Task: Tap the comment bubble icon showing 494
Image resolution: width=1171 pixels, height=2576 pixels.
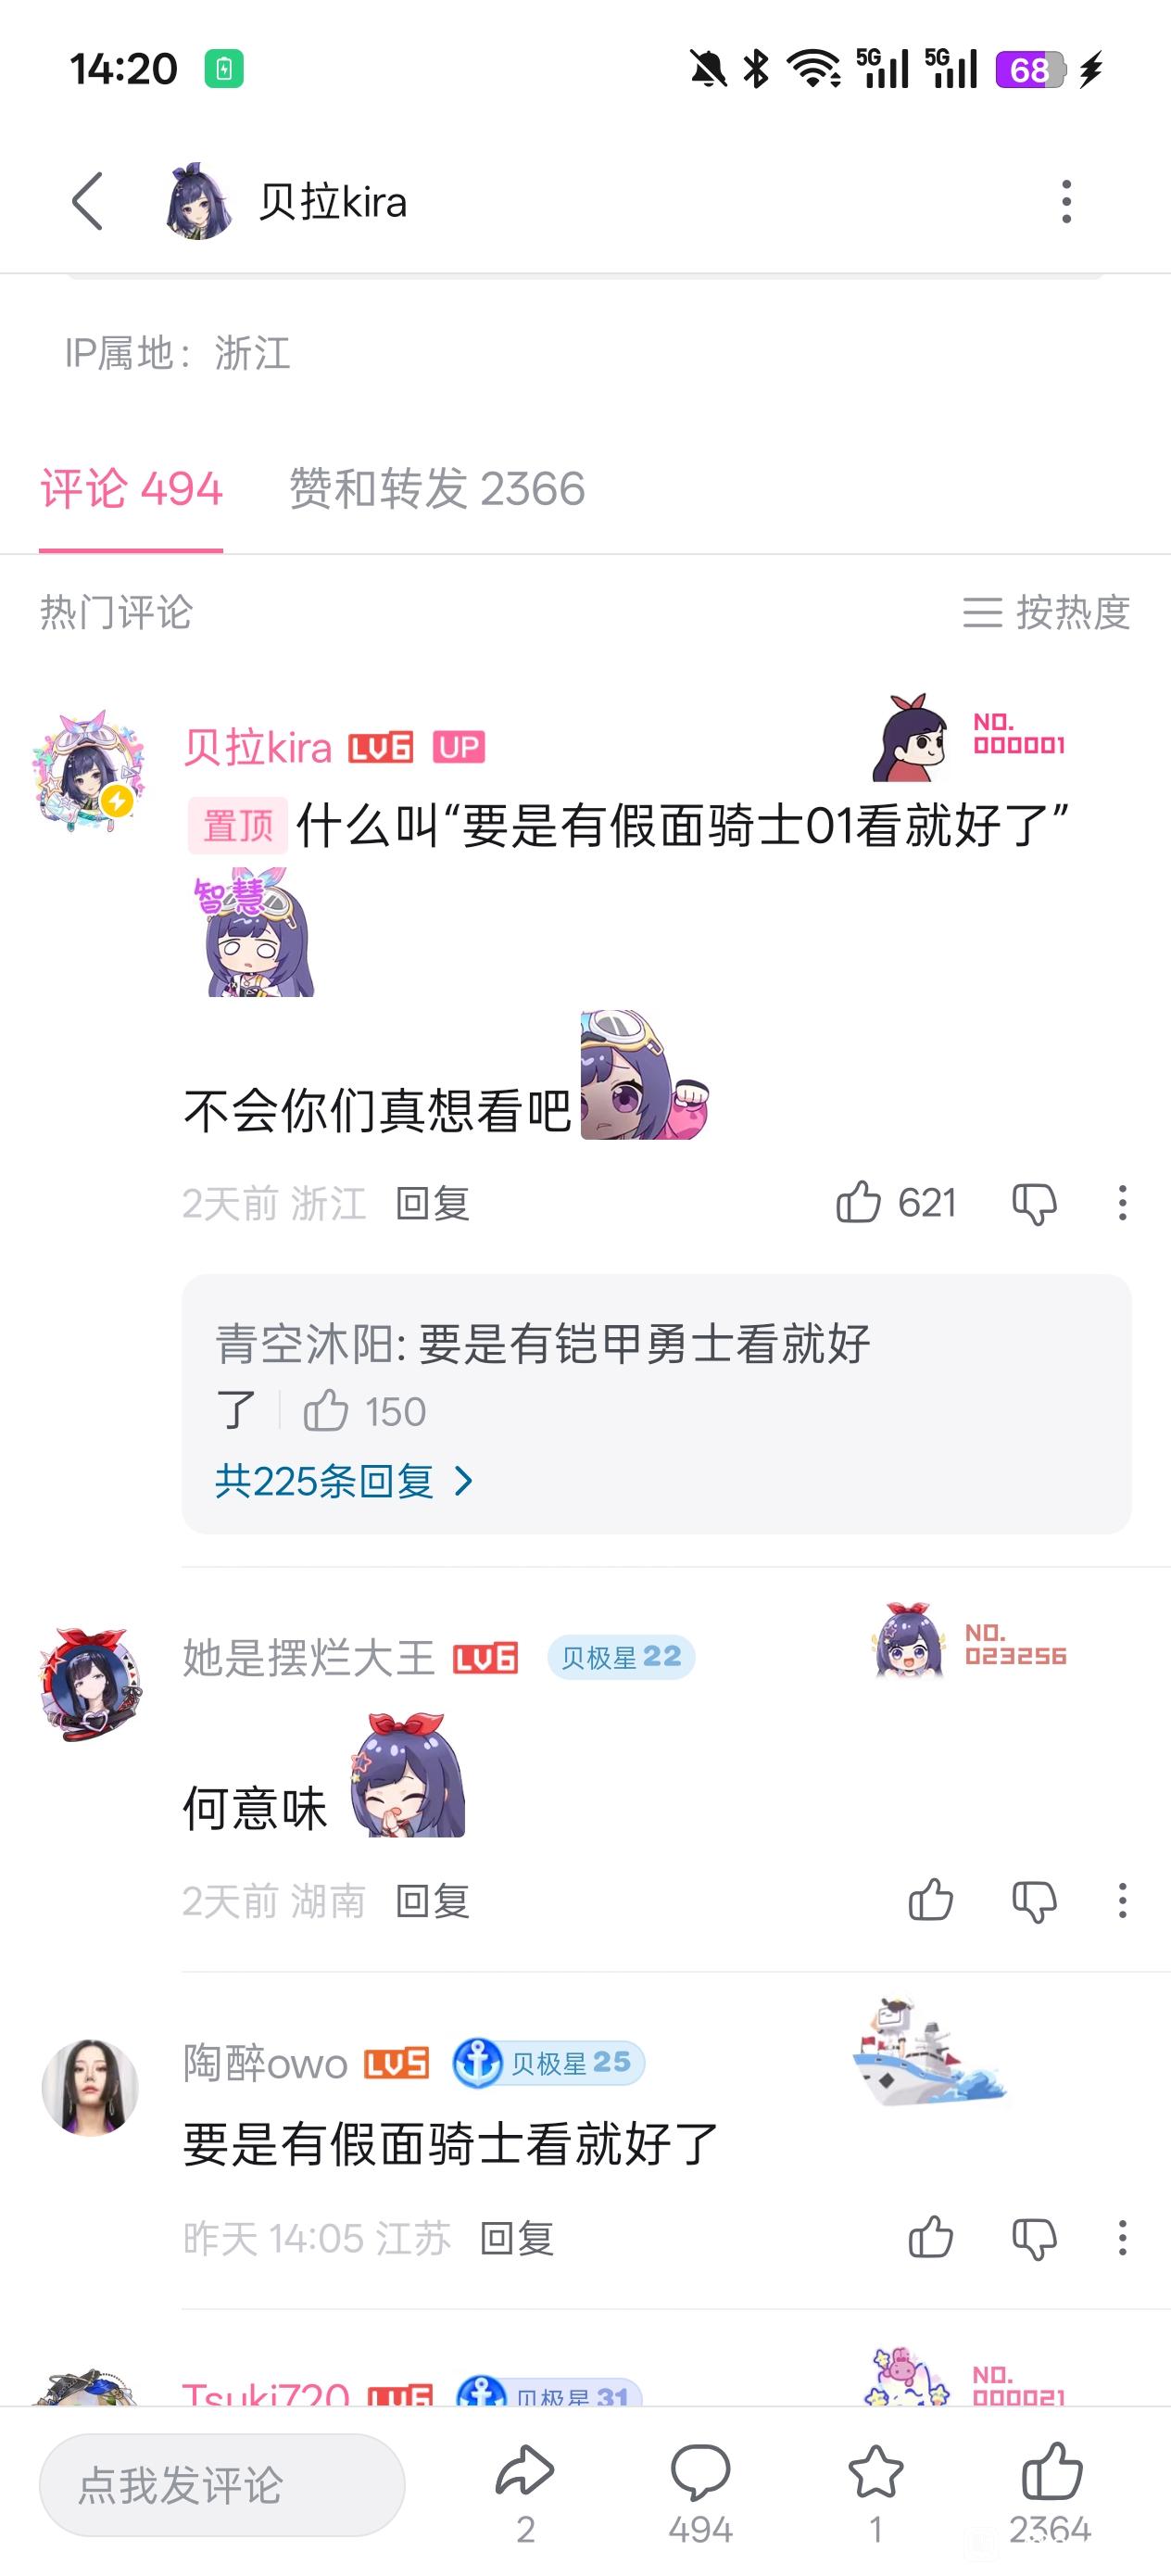Action: click(700, 2471)
